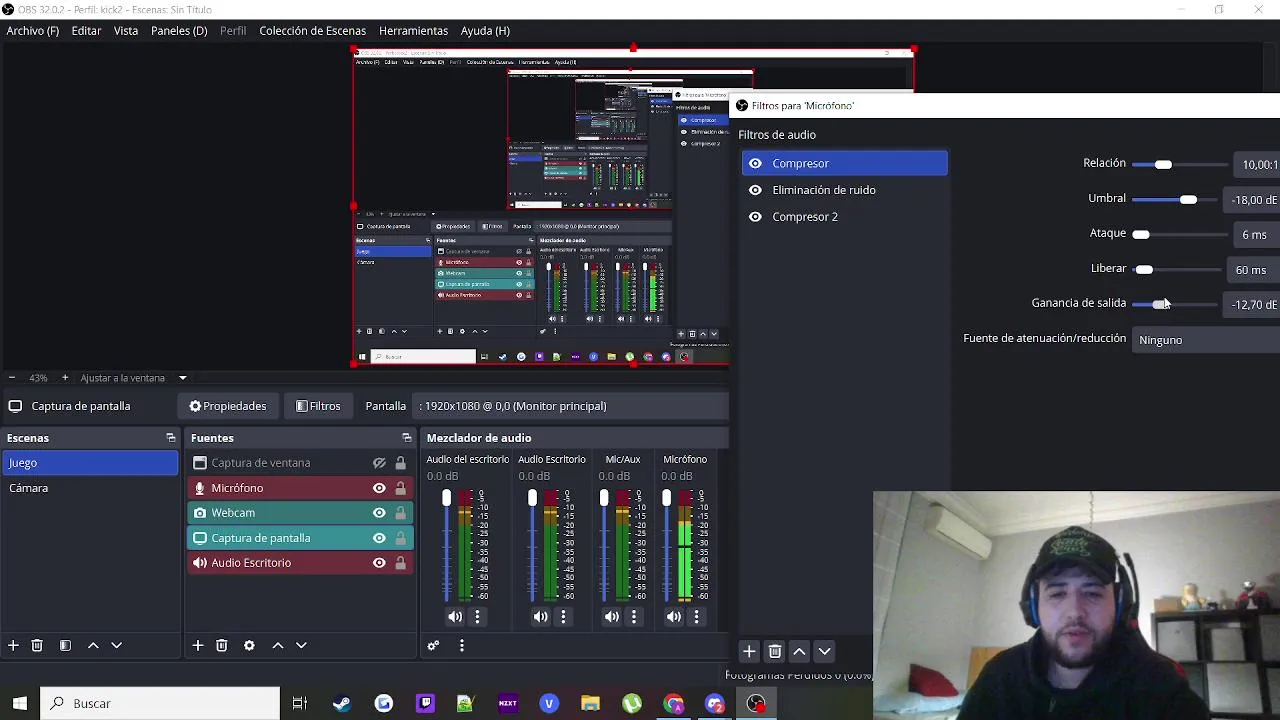Open the Editar menu
The image size is (1280, 720).
click(x=86, y=31)
